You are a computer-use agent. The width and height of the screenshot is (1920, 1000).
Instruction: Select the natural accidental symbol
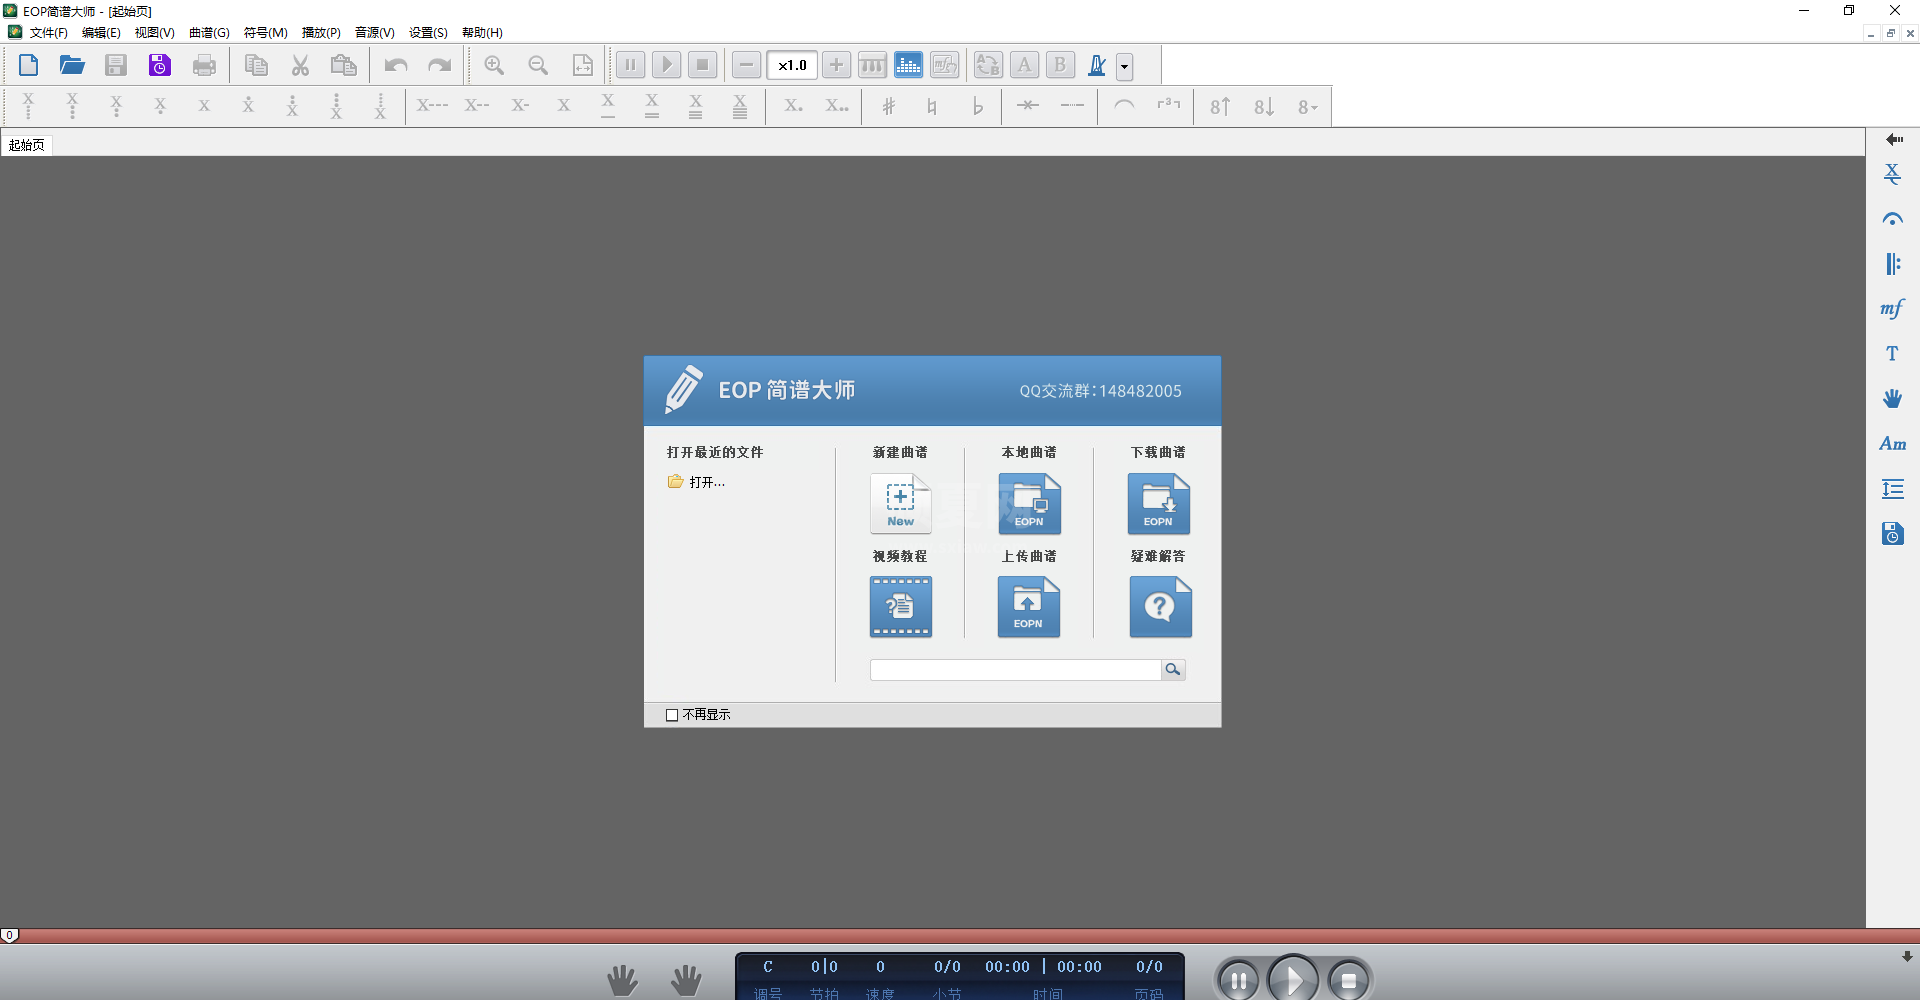click(x=932, y=106)
